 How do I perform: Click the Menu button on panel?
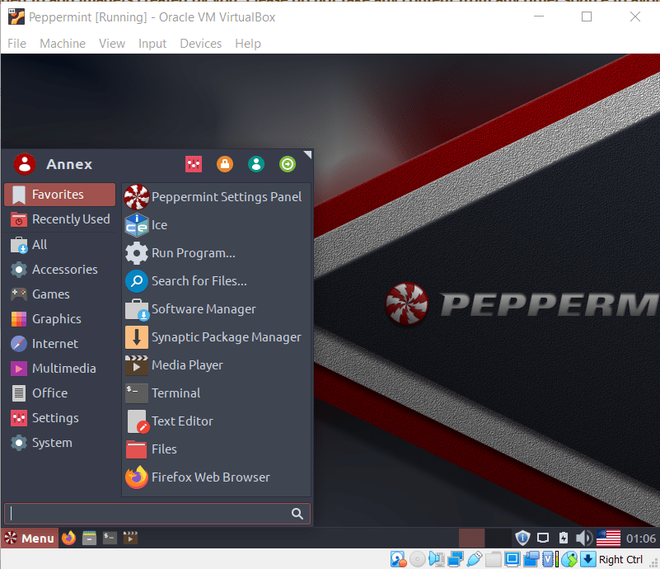pyautogui.click(x=29, y=538)
